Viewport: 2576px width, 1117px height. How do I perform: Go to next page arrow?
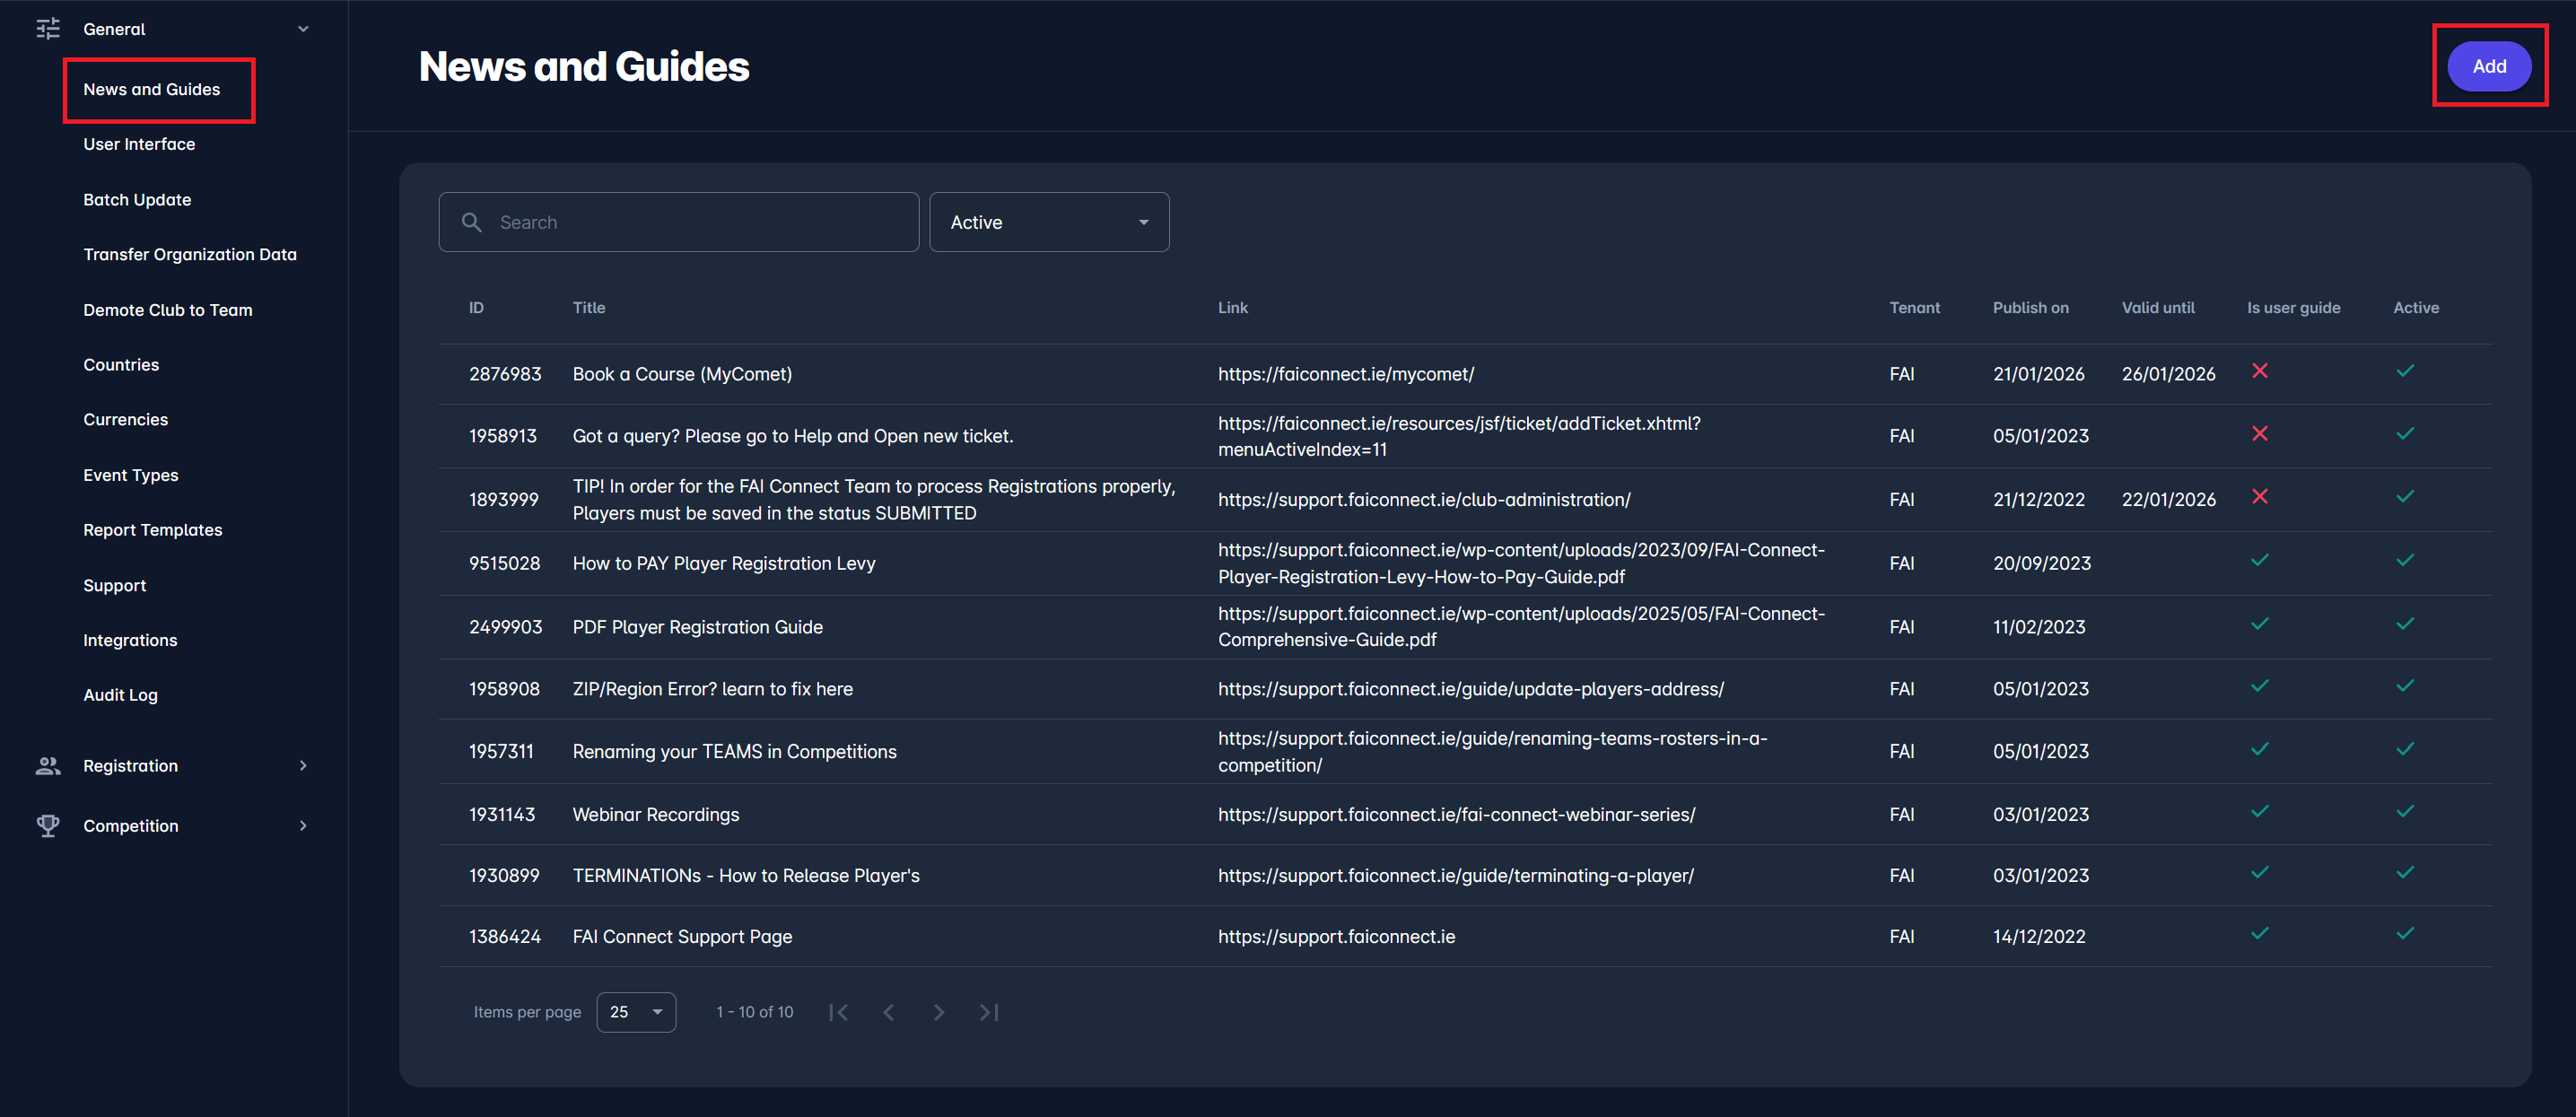[938, 1012]
